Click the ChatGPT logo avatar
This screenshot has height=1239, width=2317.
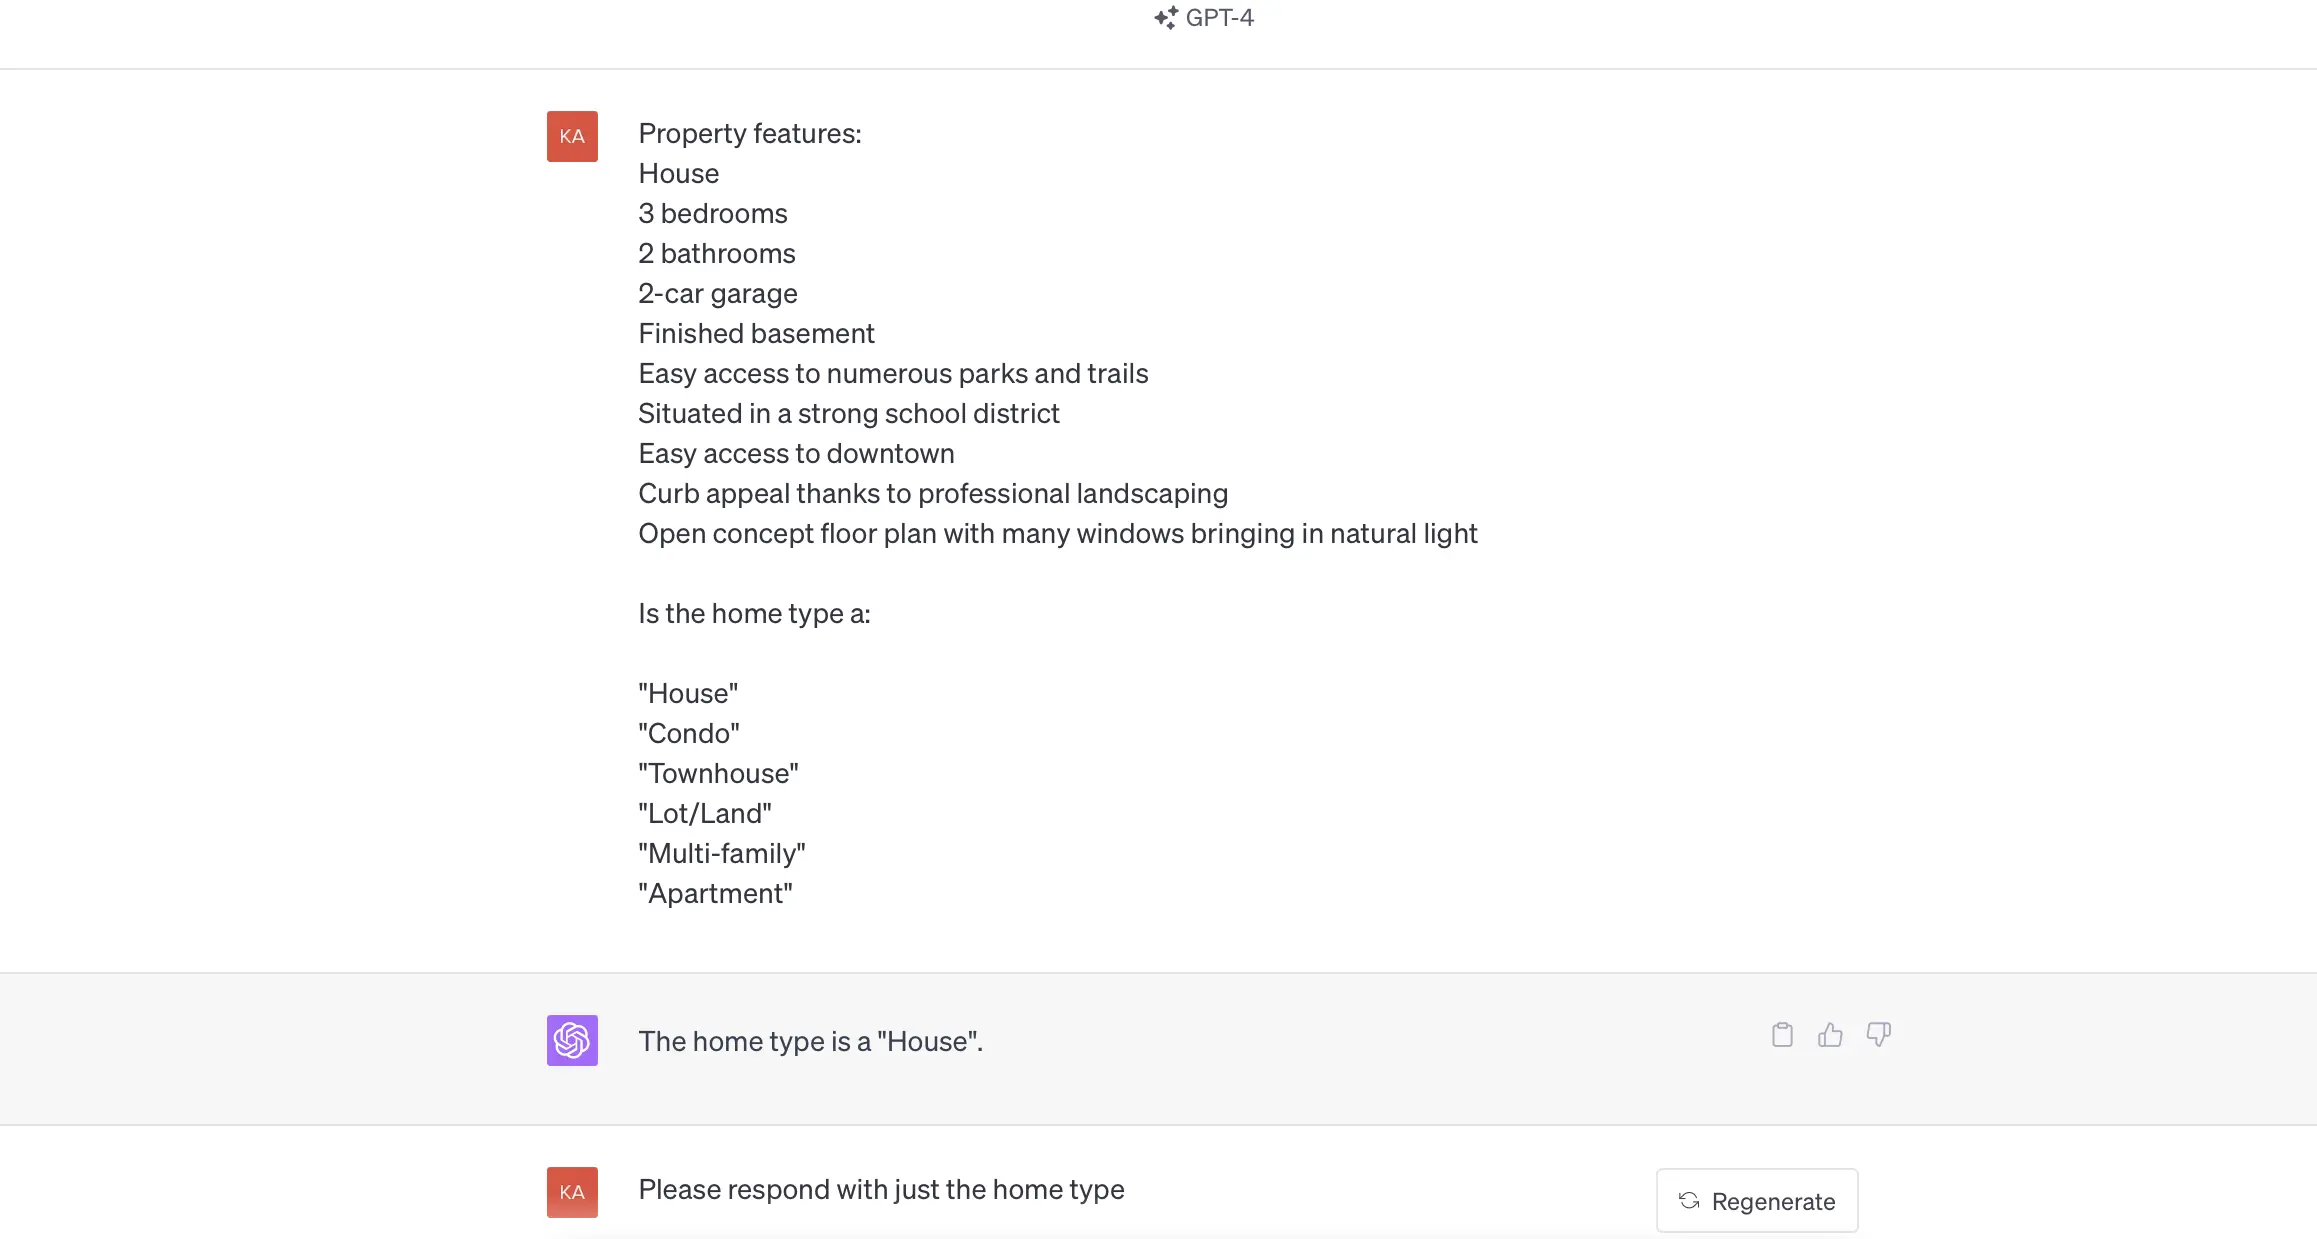[x=572, y=1040]
